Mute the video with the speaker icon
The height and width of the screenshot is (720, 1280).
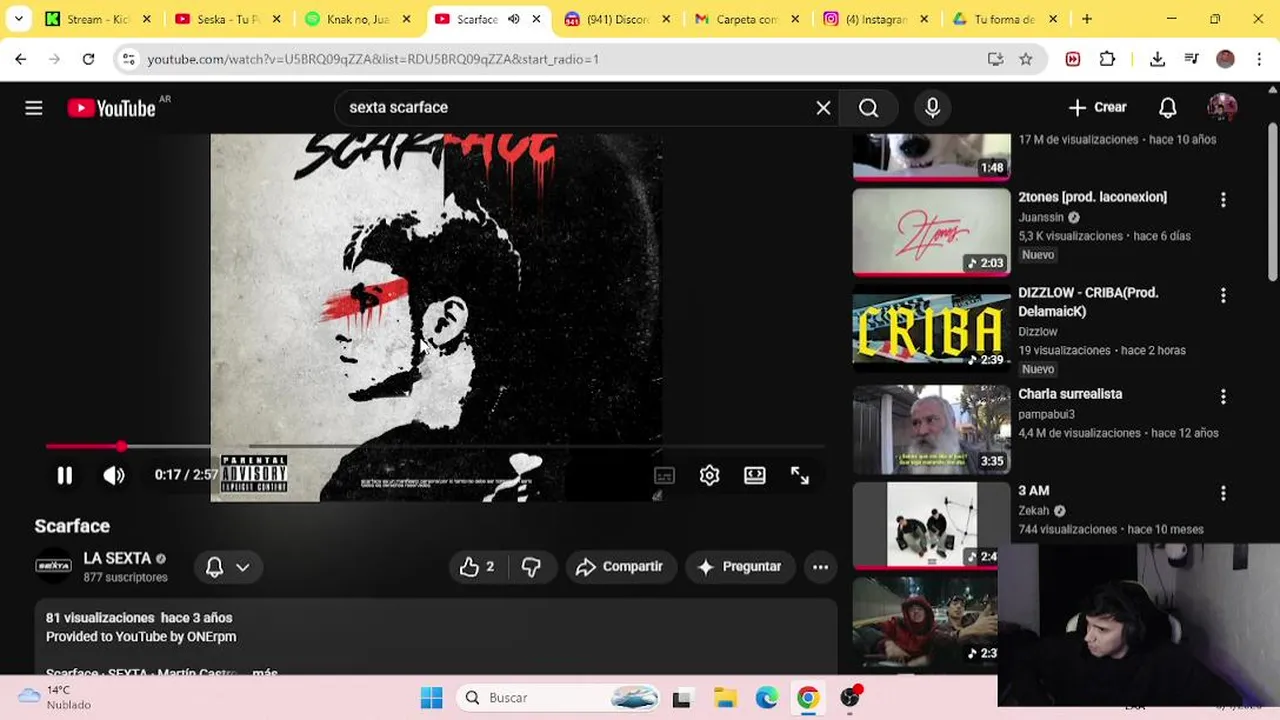tap(114, 476)
